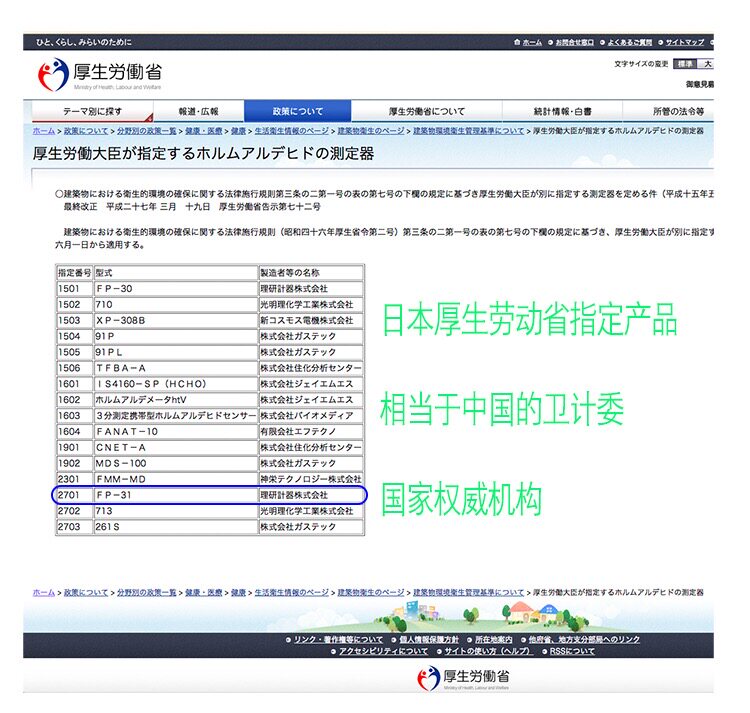Open footer link アクセシビリティについて

coord(384,652)
